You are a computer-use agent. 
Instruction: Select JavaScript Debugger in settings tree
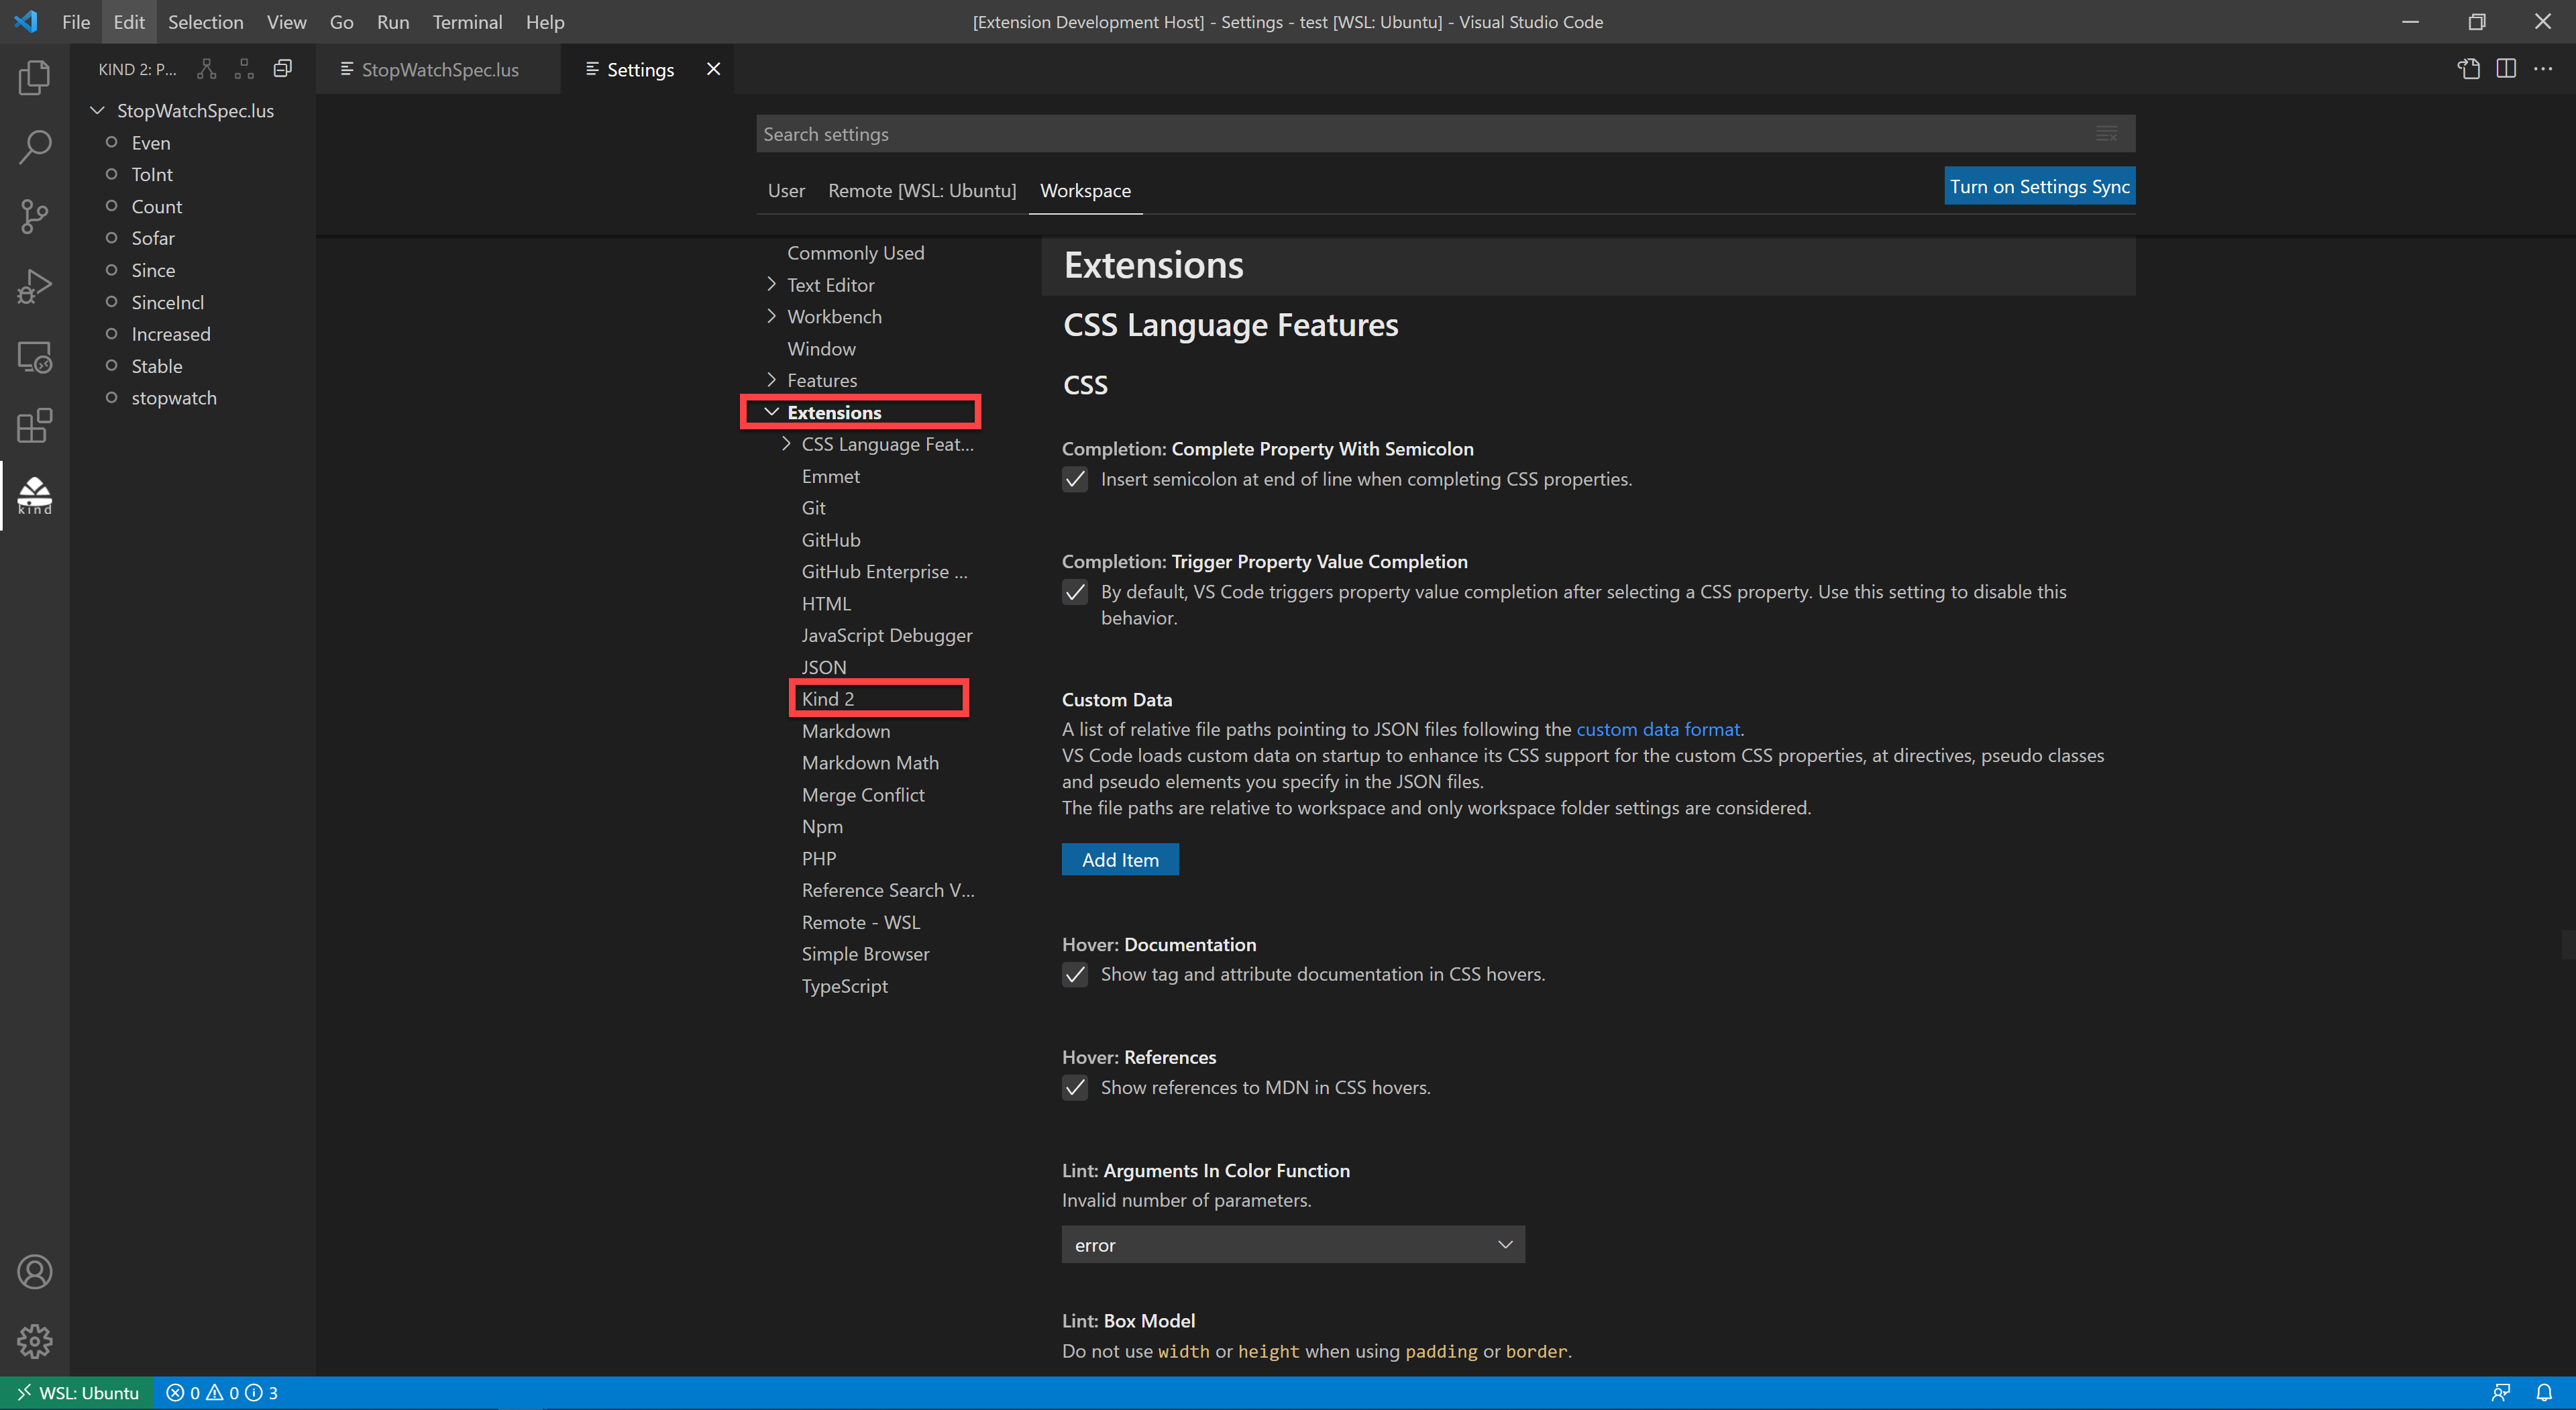point(886,635)
